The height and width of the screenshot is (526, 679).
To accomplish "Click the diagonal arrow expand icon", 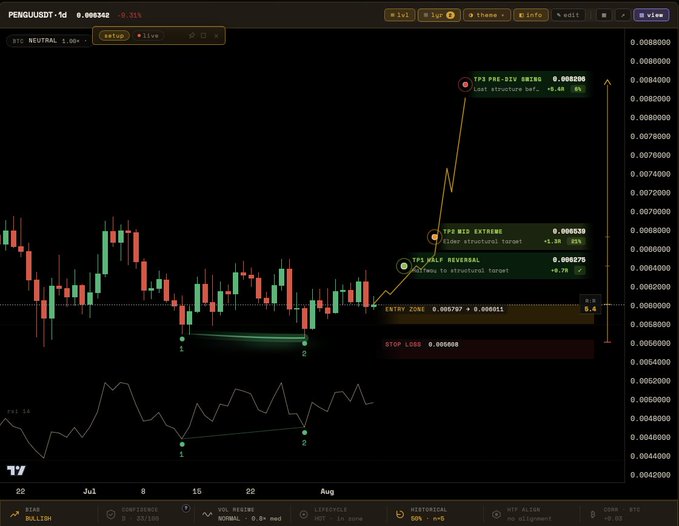I will (x=623, y=15).
